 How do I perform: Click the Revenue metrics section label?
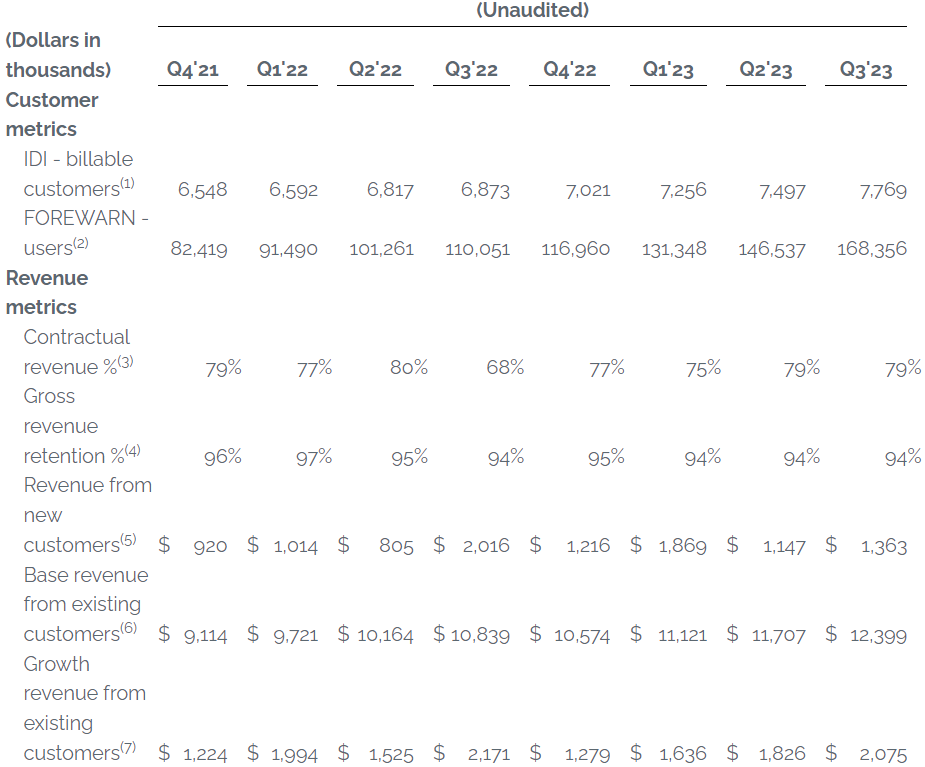point(46,292)
